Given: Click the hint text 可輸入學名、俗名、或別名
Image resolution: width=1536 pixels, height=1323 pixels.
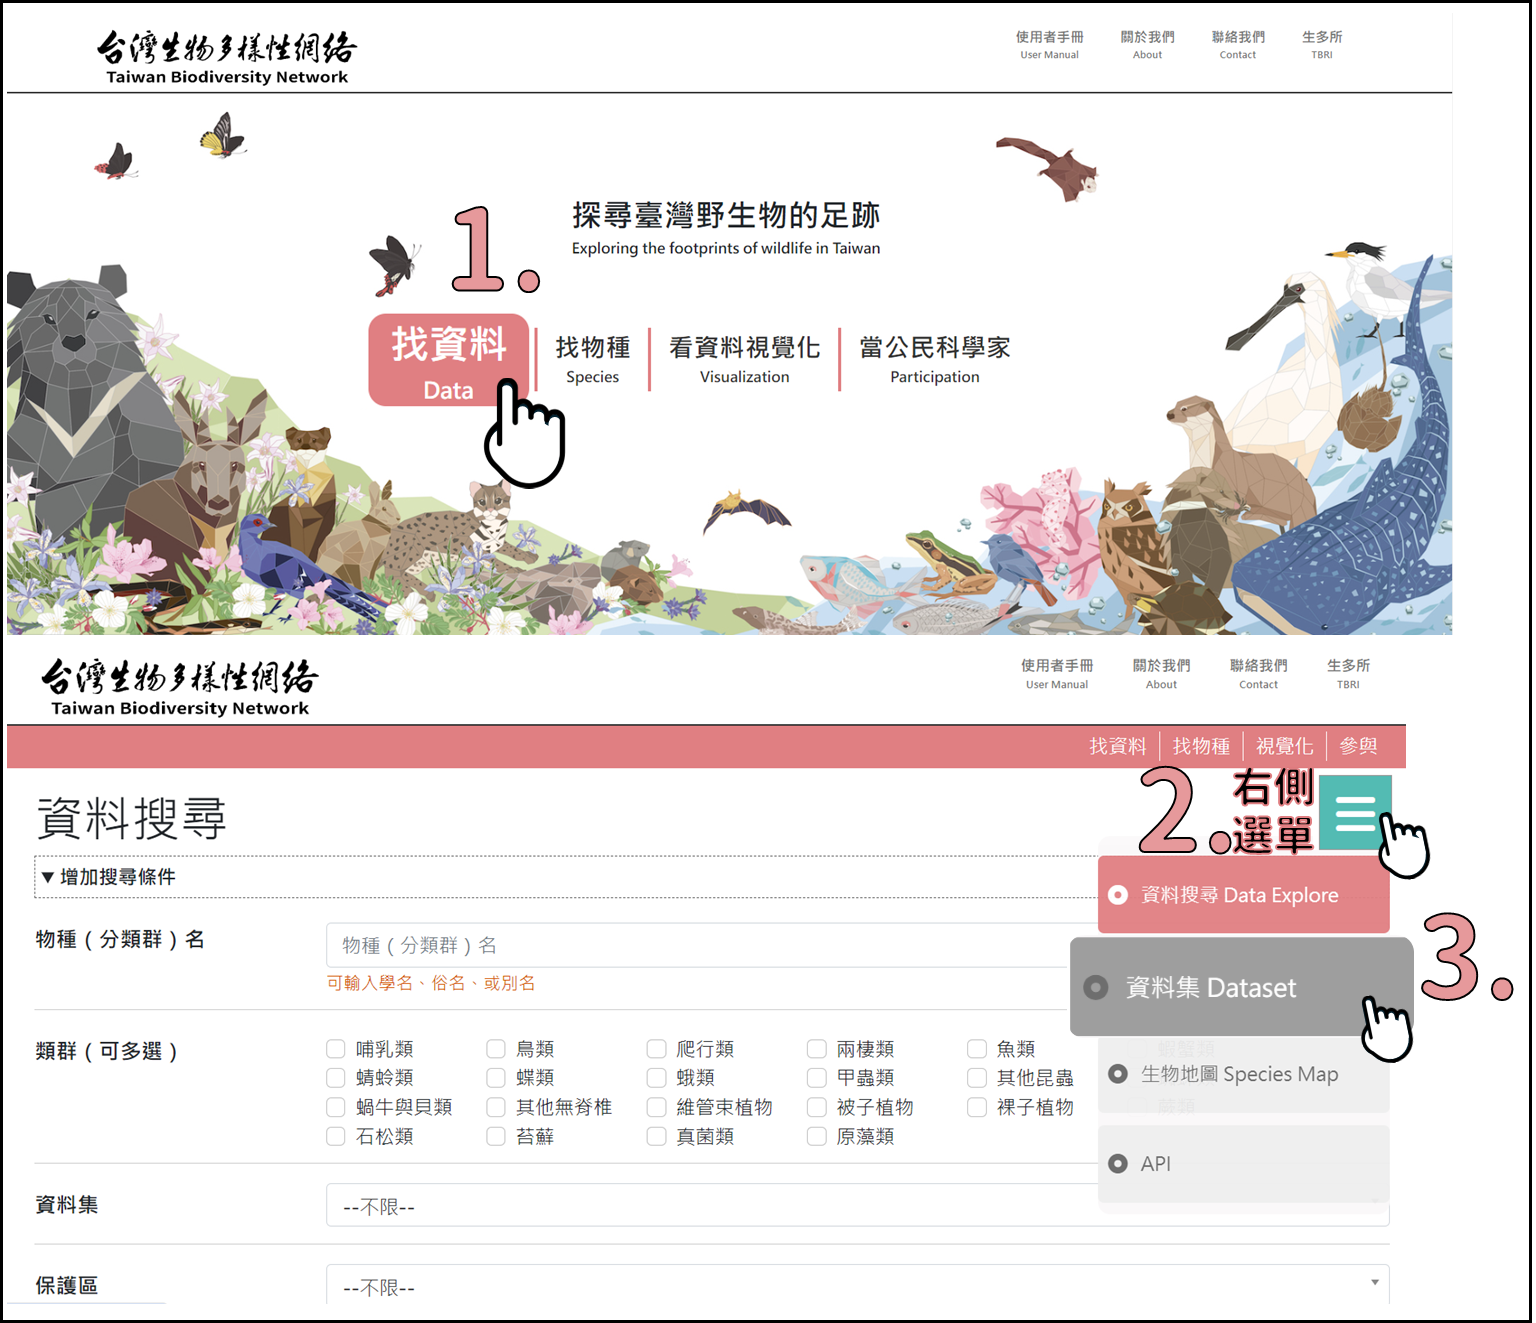Looking at the screenshot, I should tap(431, 983).
